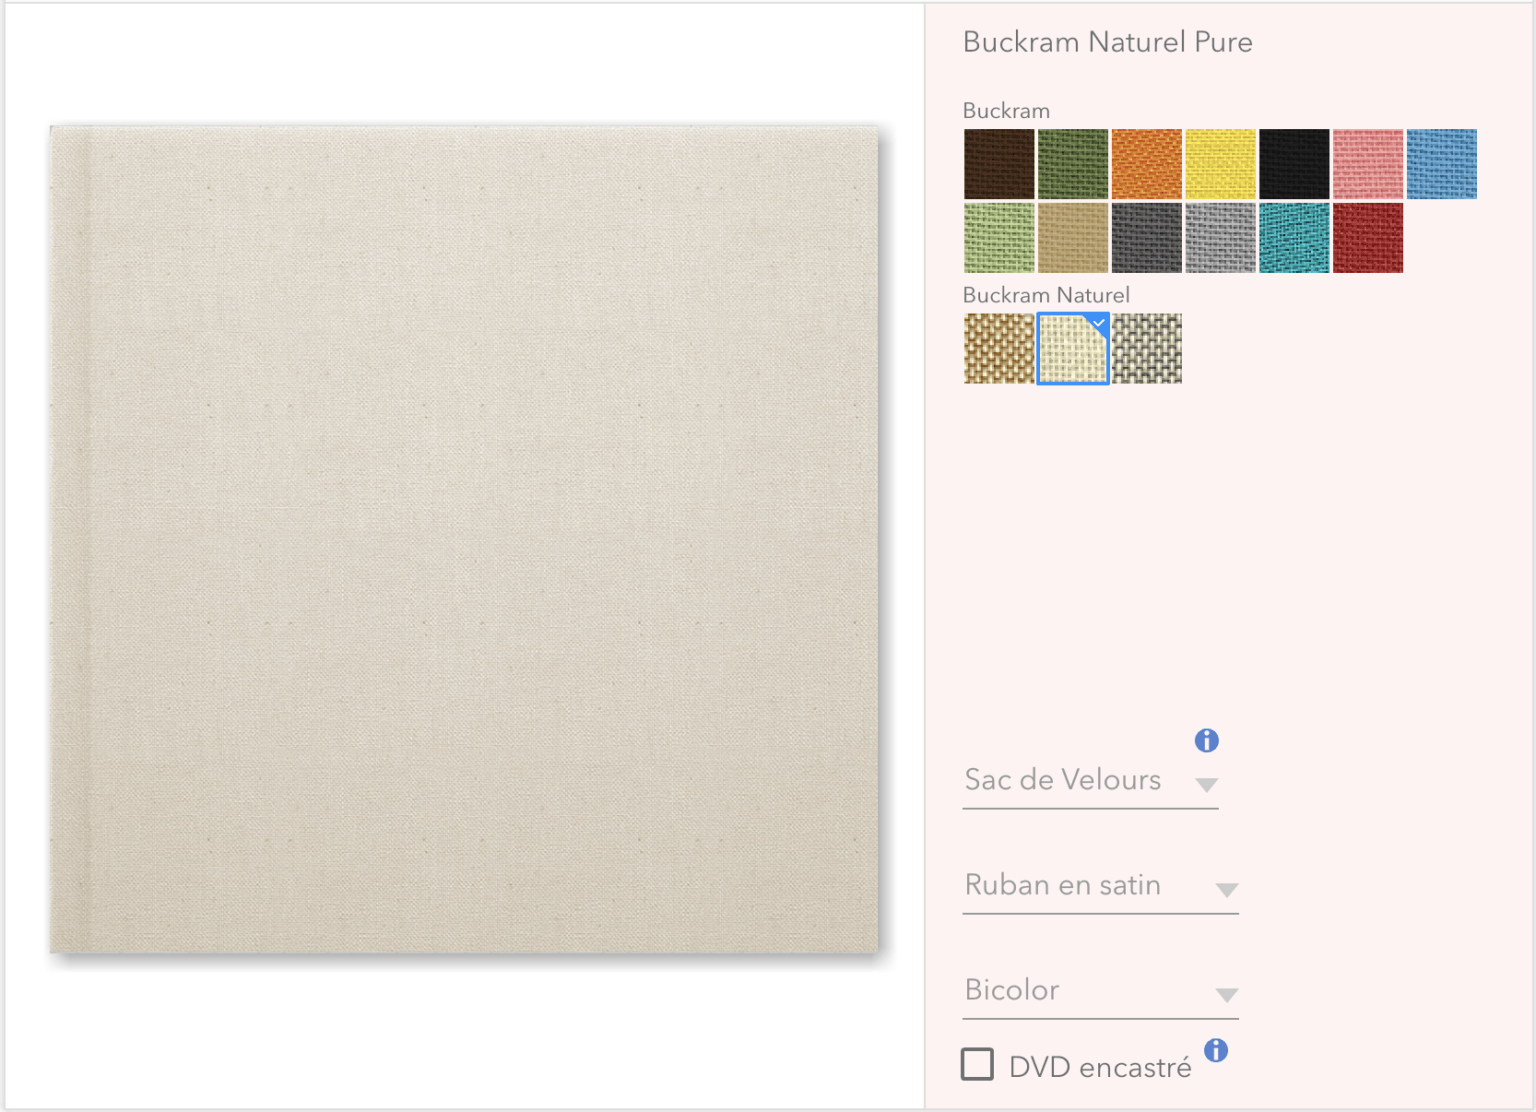This screenshot has height=1112, width=1536.
Task: Pick the tan beige Buckram swatch
Action: pos(1073,238)
